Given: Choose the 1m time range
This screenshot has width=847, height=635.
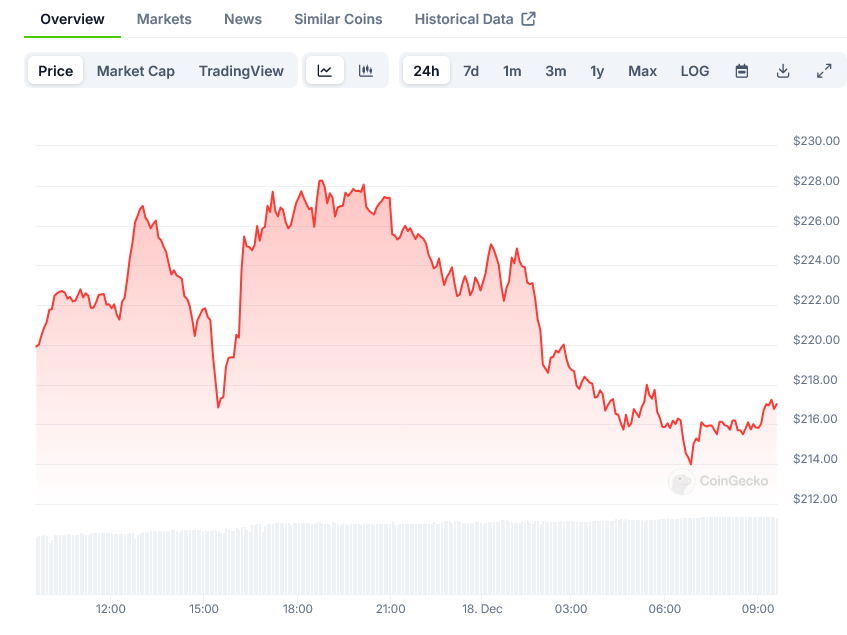Looking at the screenshot, I should [512, 71].
